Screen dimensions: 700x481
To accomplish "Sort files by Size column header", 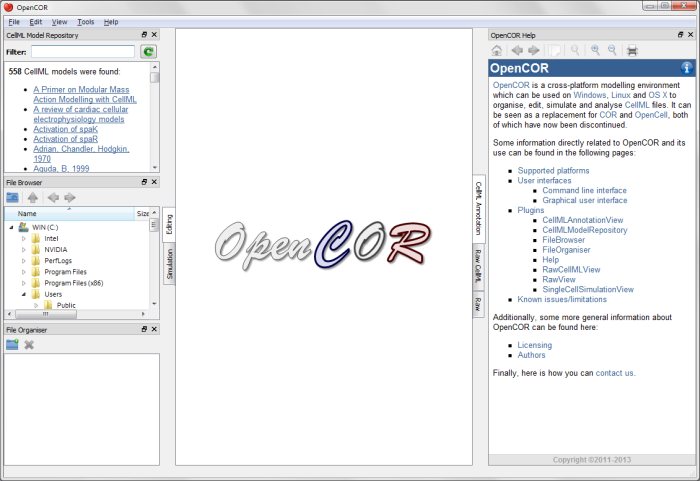I will (142, 213).
